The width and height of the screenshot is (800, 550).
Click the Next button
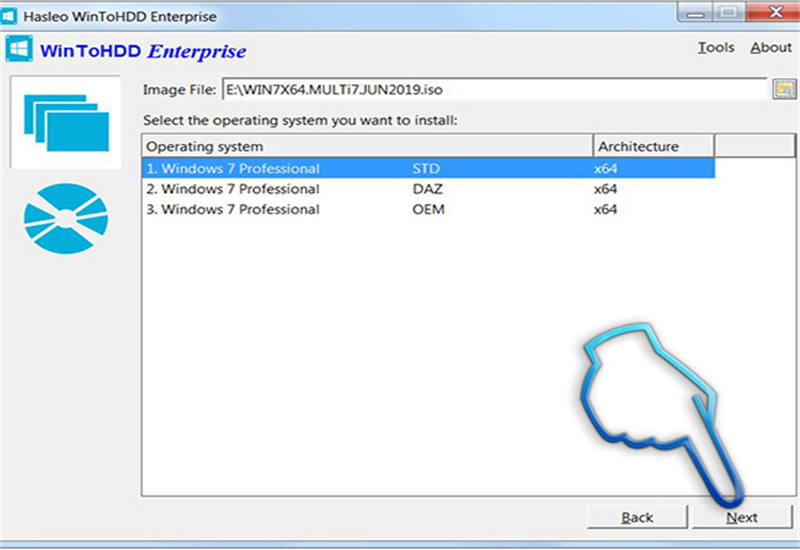(x=742, y=517)
